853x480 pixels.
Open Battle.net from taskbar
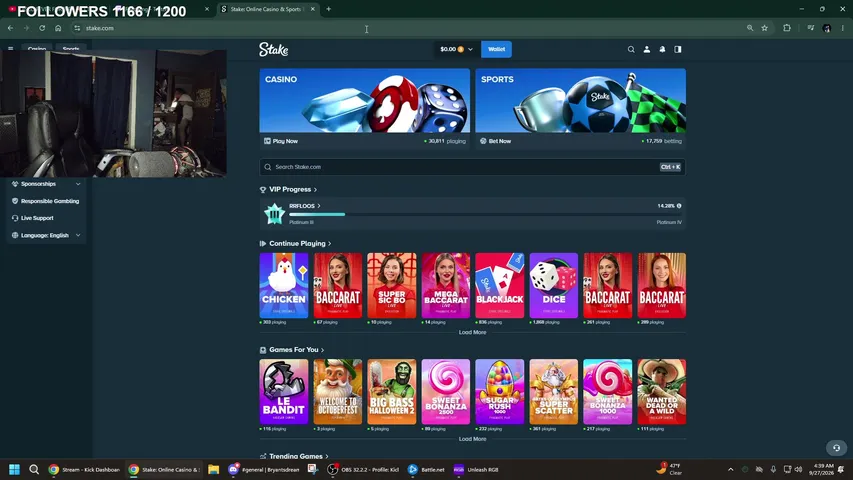(426, 470)
